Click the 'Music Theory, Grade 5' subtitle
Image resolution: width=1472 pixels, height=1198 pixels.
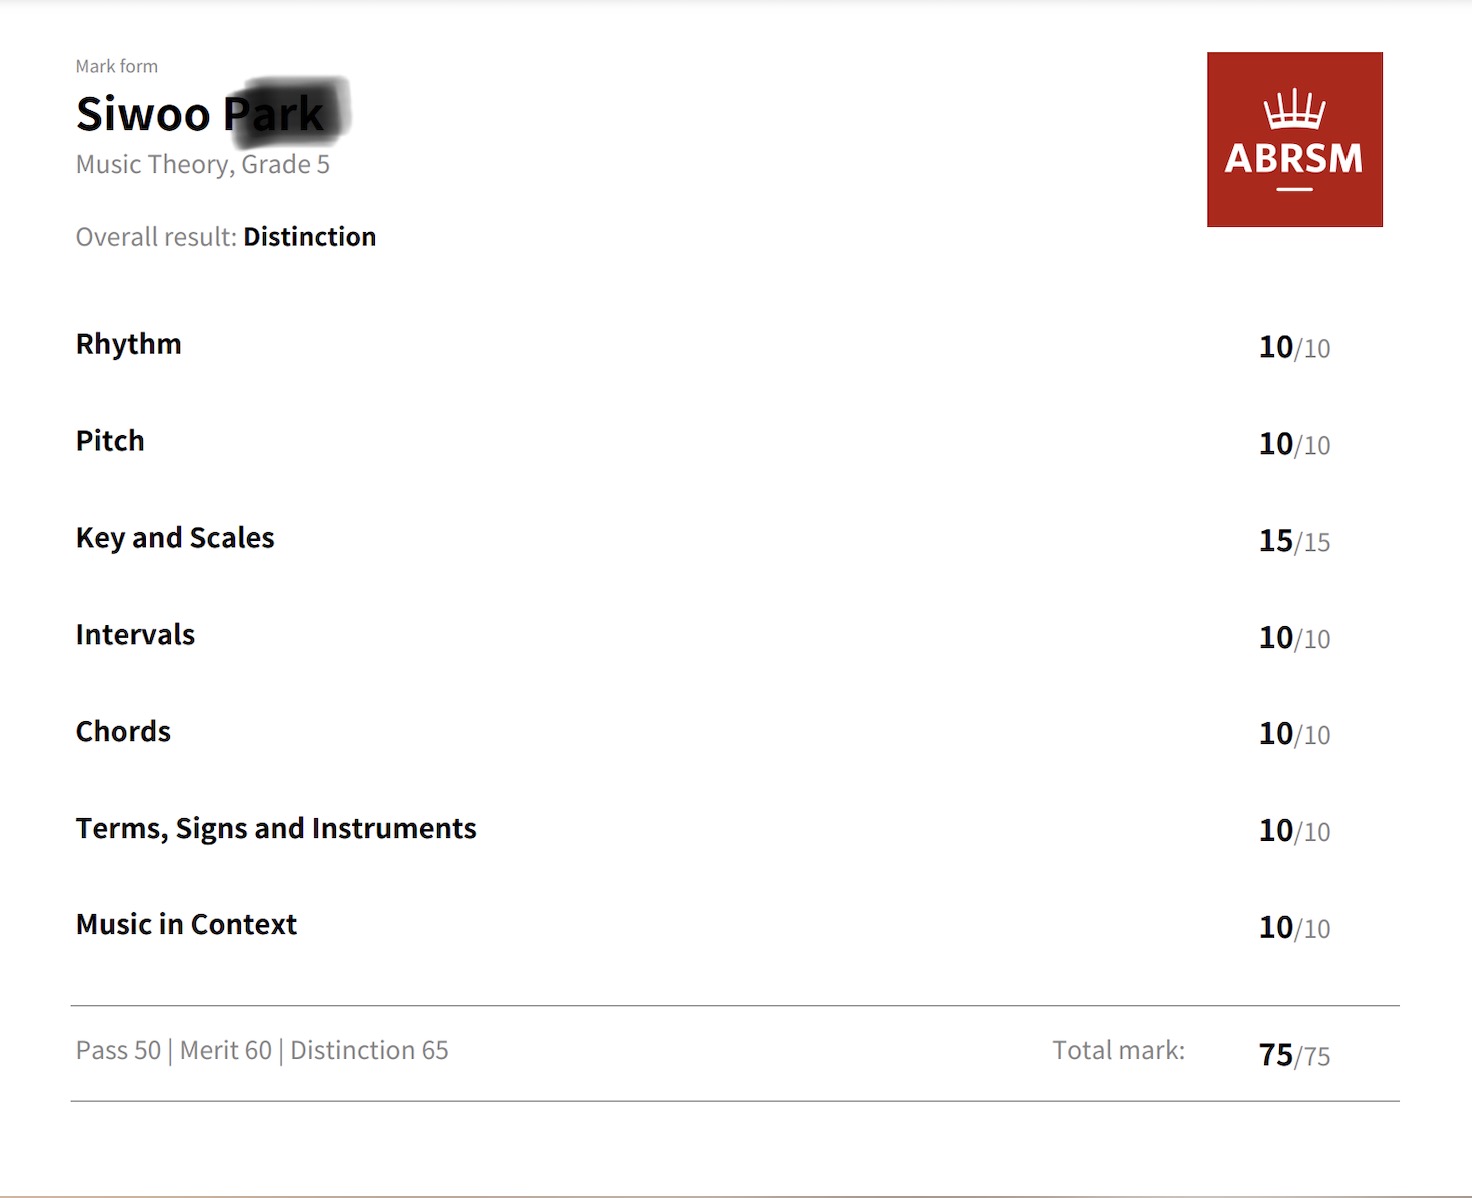[x=203, y=165]
